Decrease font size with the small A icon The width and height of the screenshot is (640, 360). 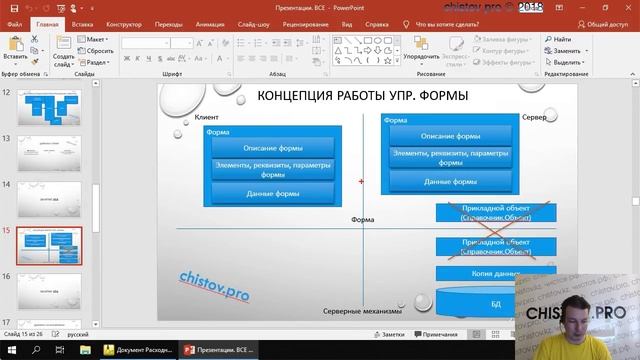(x=211, y=43)
